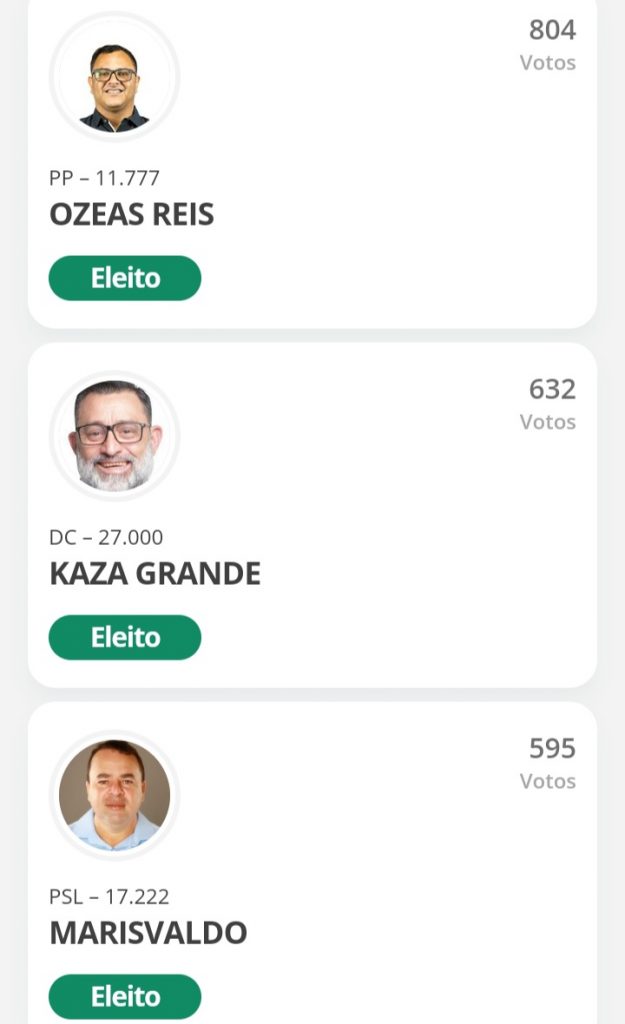Viewport: 625px width, 1024px height.
Task: Click the 595 vote count
Action: click(x=552, y=748)
